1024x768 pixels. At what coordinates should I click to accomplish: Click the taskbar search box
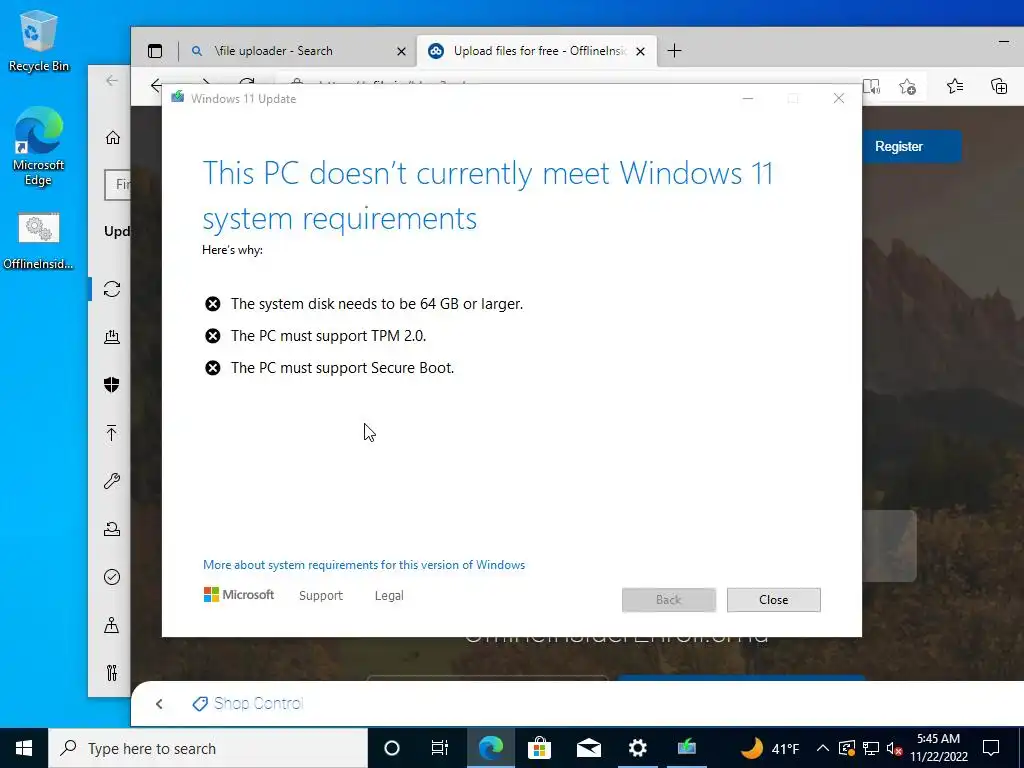pyautogui.click(x=208, y=748)
